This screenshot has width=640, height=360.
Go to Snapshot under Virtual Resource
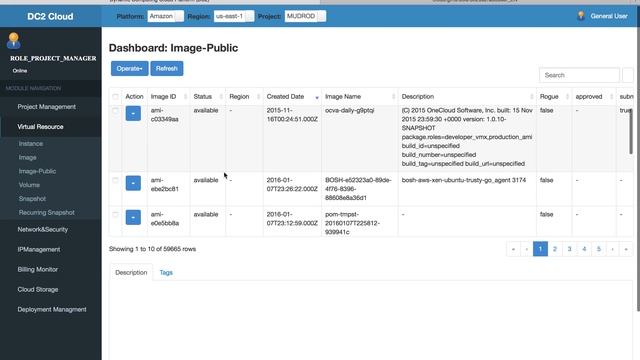pos(32,199)
